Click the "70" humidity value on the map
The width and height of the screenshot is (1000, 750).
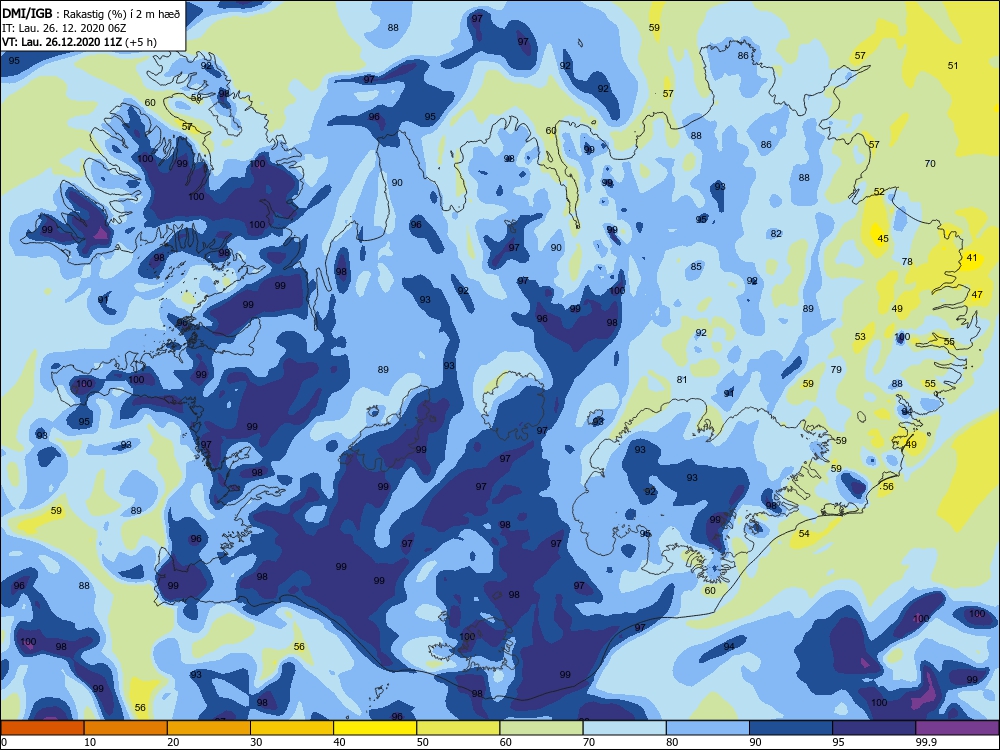tap(930, 163)
